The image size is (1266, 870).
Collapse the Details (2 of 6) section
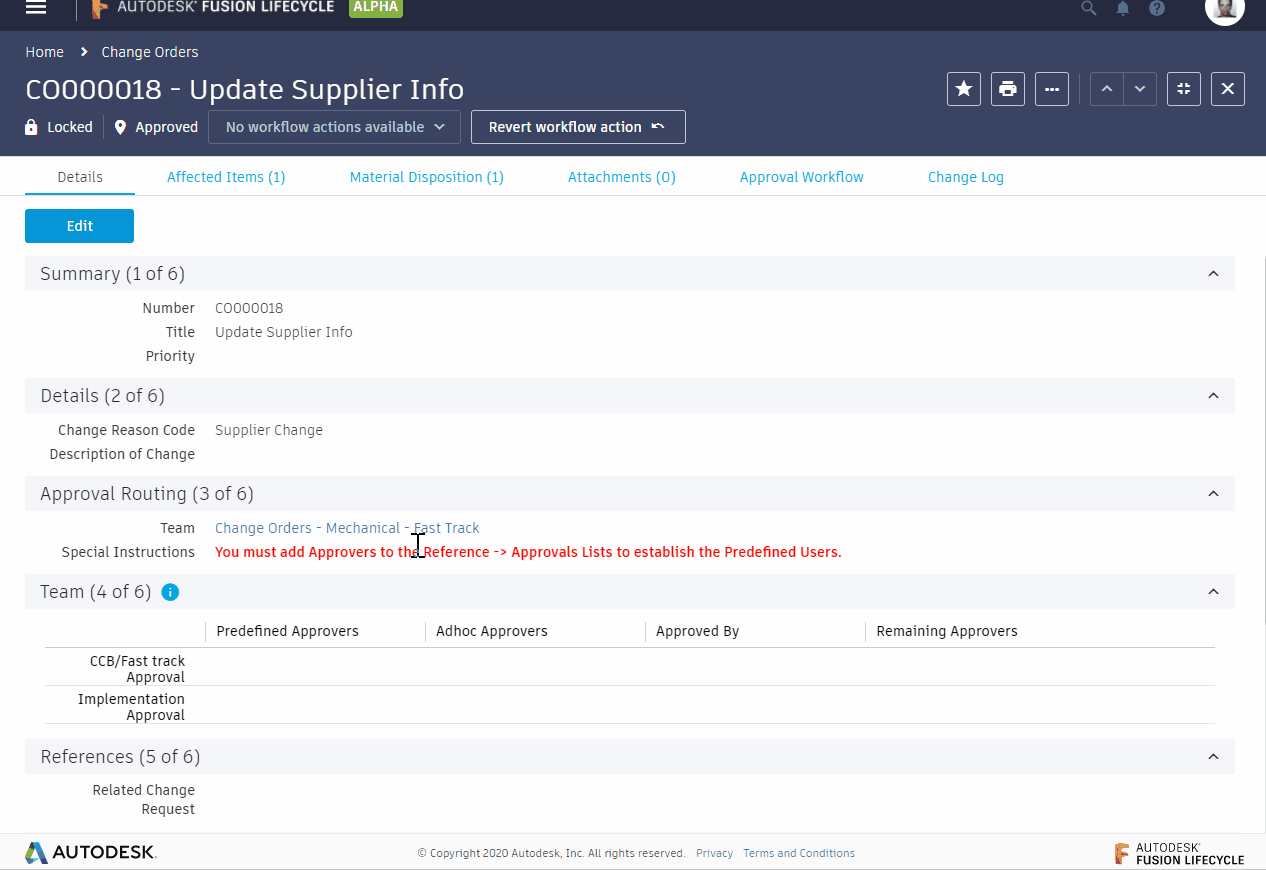click(1213, 396)
